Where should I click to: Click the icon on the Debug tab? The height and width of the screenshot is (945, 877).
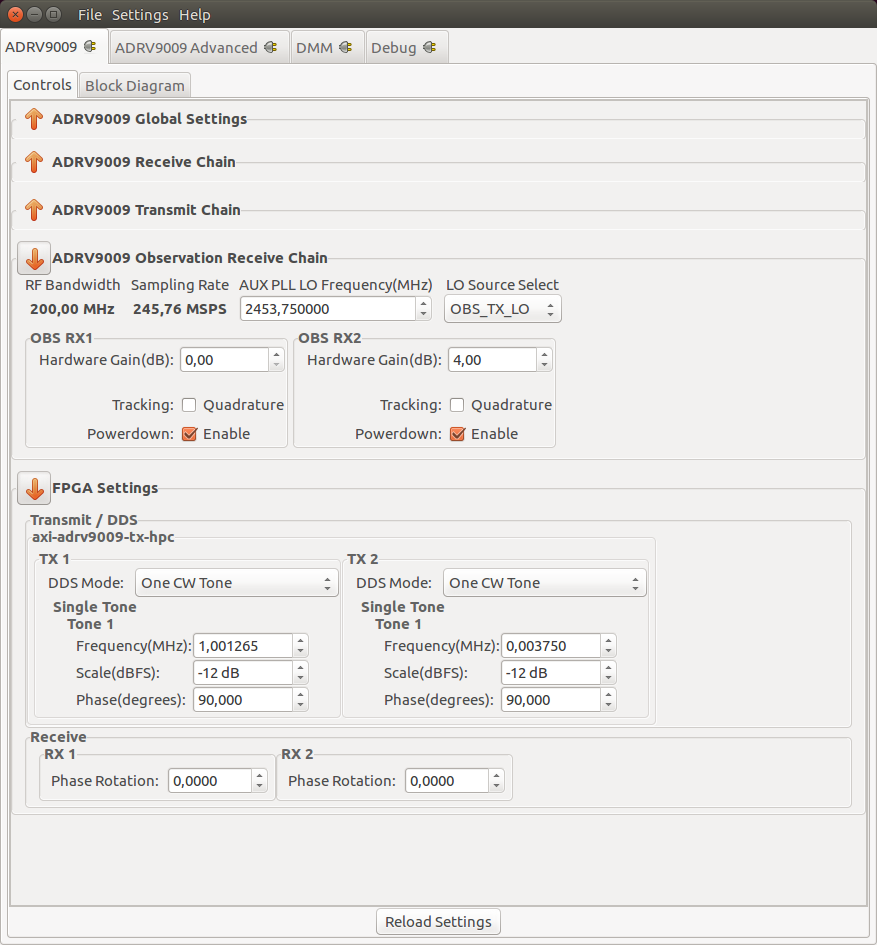coord(428,46)
